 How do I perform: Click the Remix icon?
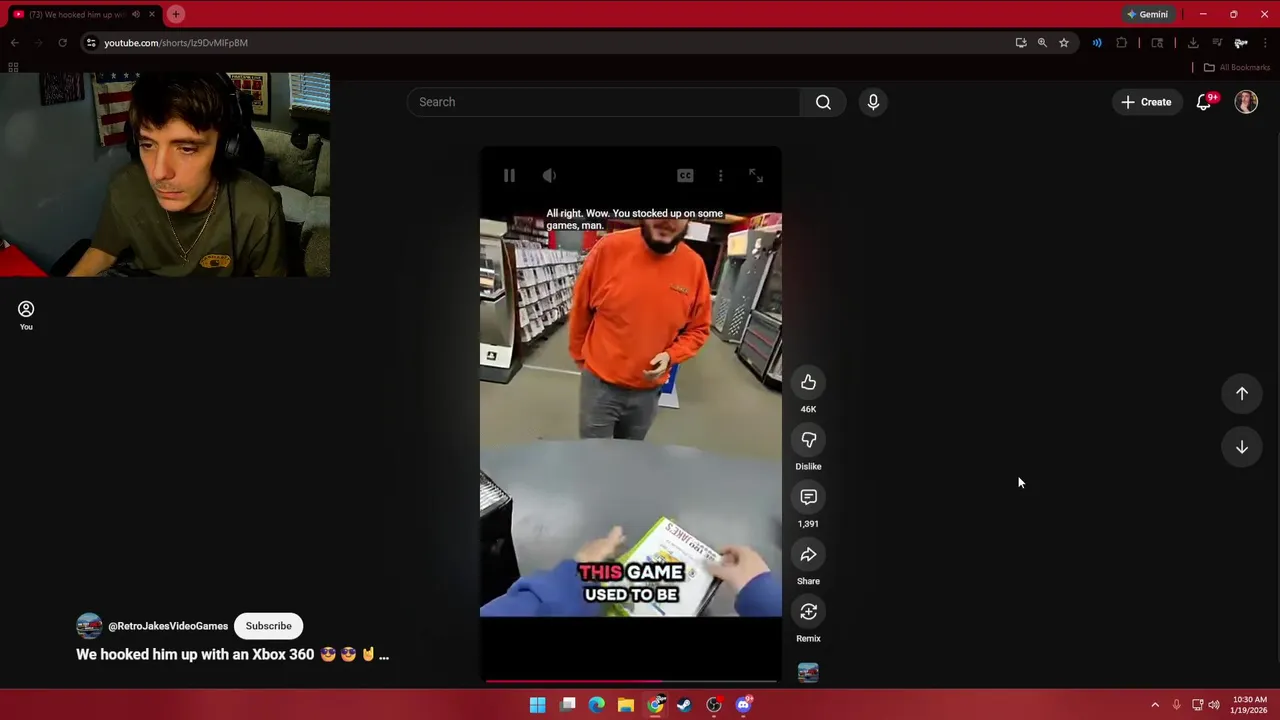pyautogui.click(x=808, y=612)
